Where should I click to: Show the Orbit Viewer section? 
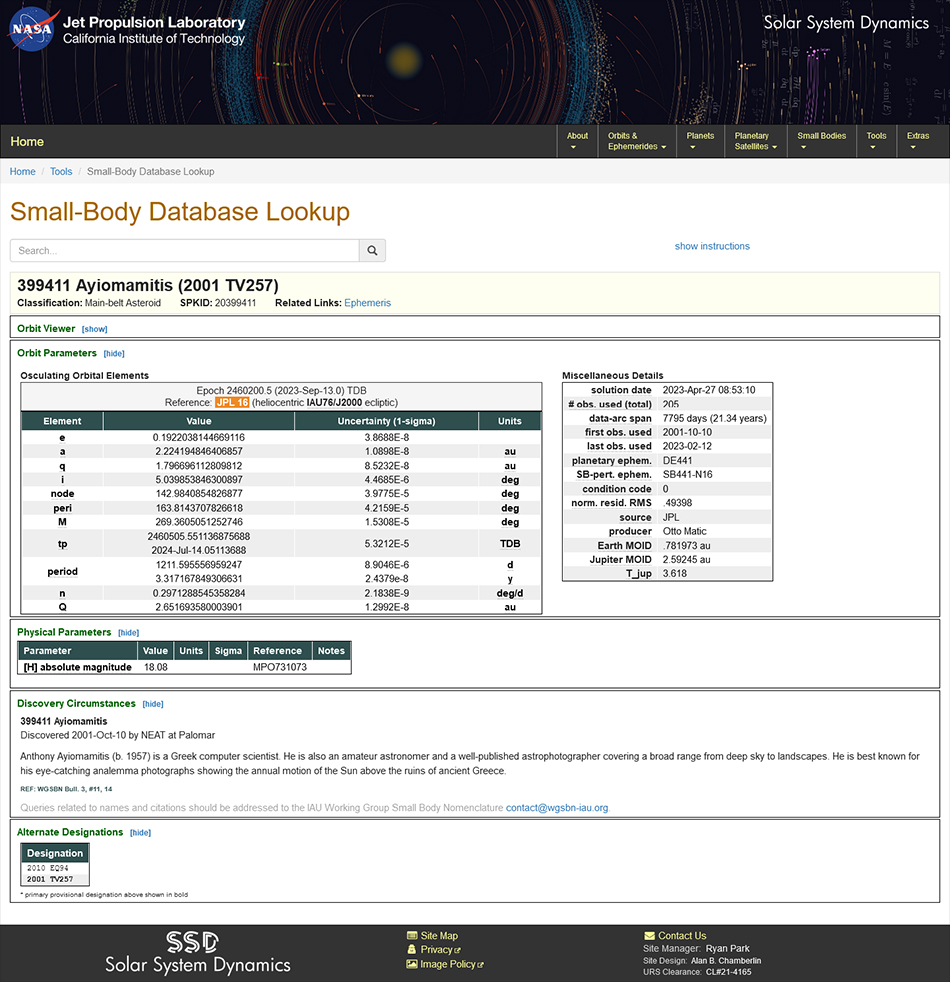coord(94,329)
